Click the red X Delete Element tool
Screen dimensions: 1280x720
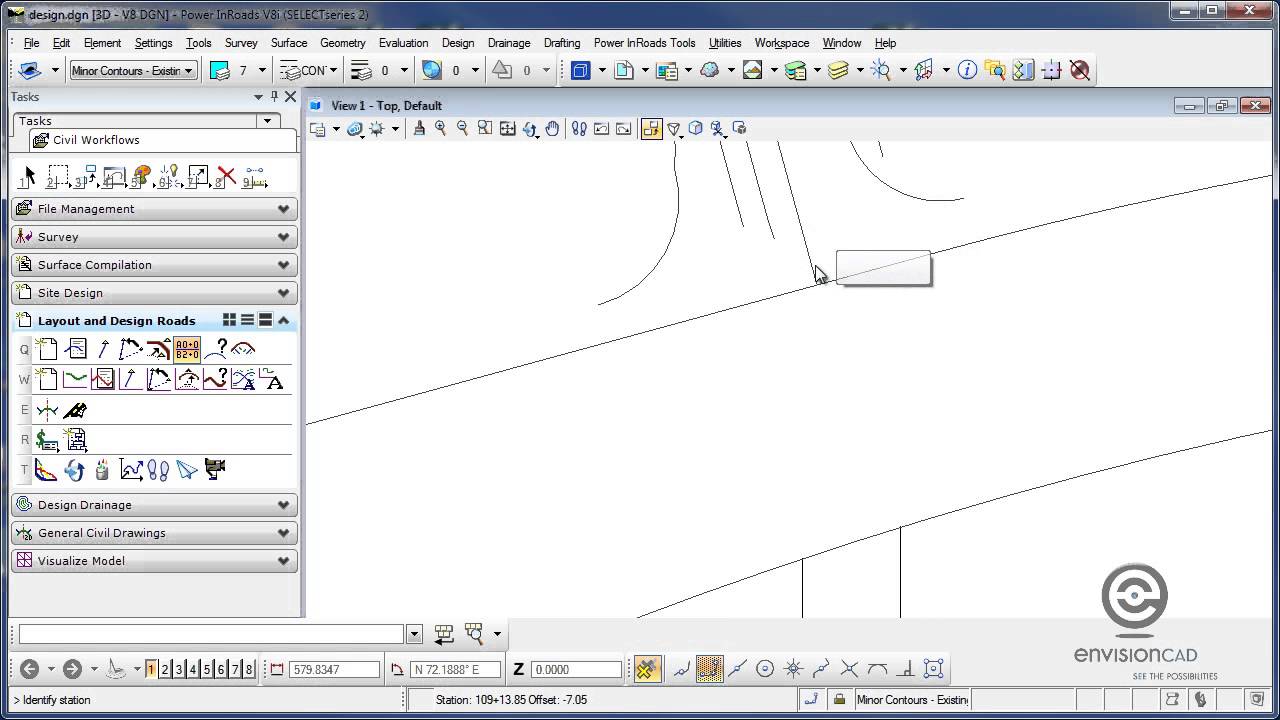coord(226,178)
